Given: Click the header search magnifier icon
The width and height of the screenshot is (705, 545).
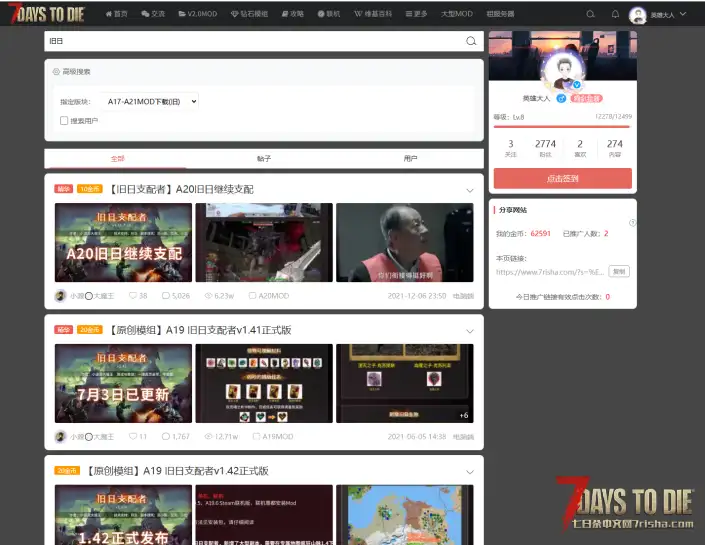Looking at the screenshot, I should tap(591, 14).
